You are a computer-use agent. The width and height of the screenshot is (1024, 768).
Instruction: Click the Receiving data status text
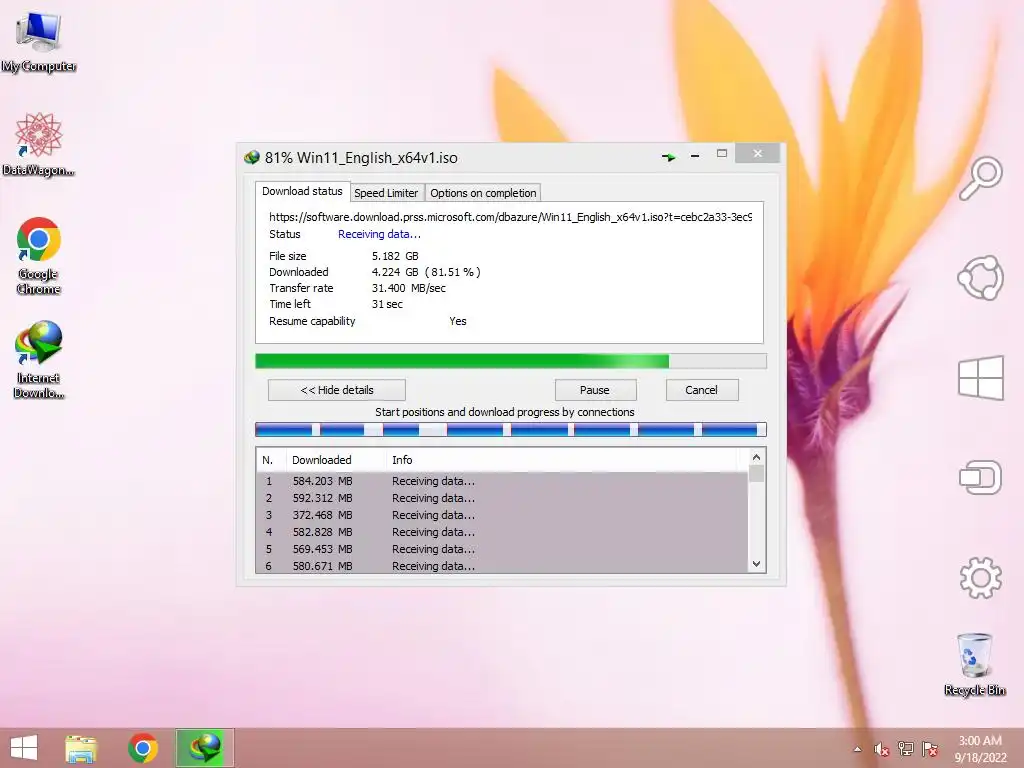[379, 234]
